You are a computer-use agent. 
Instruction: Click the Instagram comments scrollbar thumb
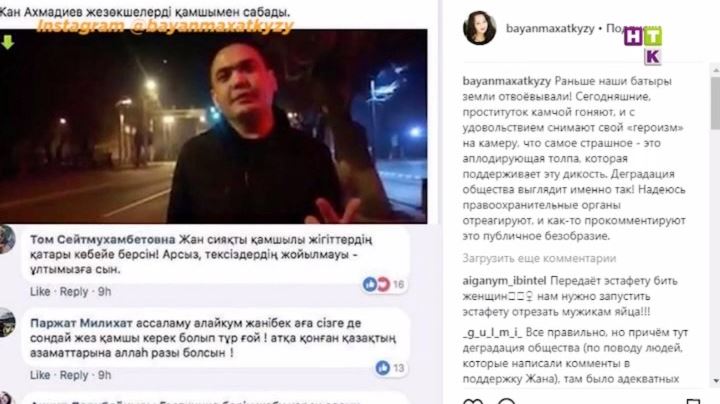pyautogui.click(x=715, y=102)
